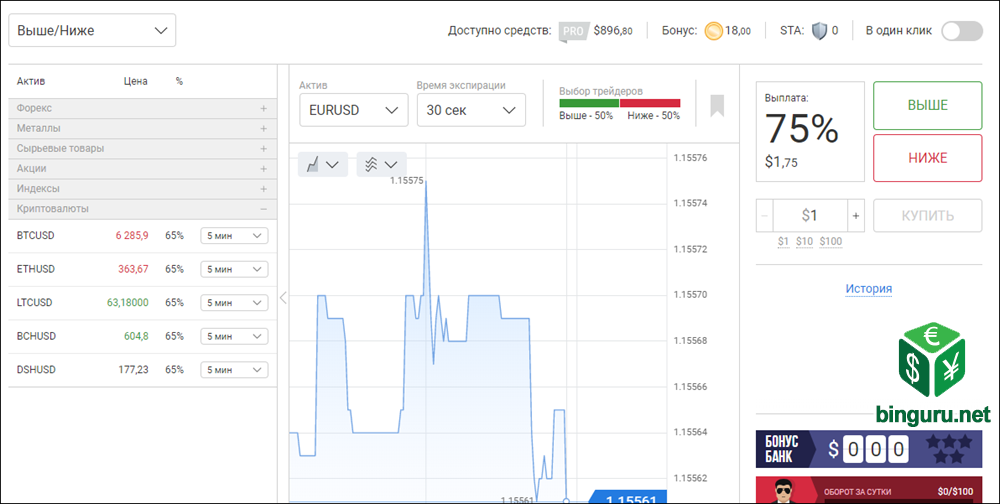This screenshot has width=1000, height=504.
Task: Click the $1 trade amount input field
Action: [810, 215]
